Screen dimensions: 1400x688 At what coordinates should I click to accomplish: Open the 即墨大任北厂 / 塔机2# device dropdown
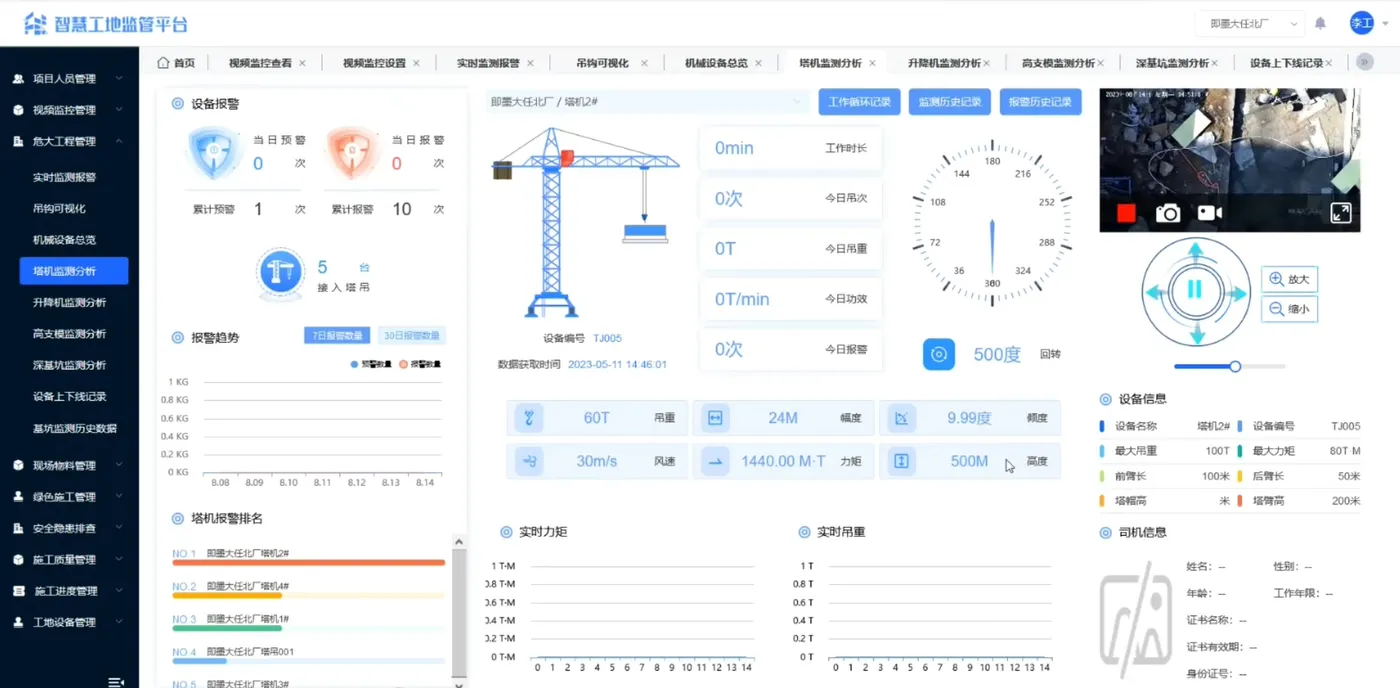tap(647, 101)
